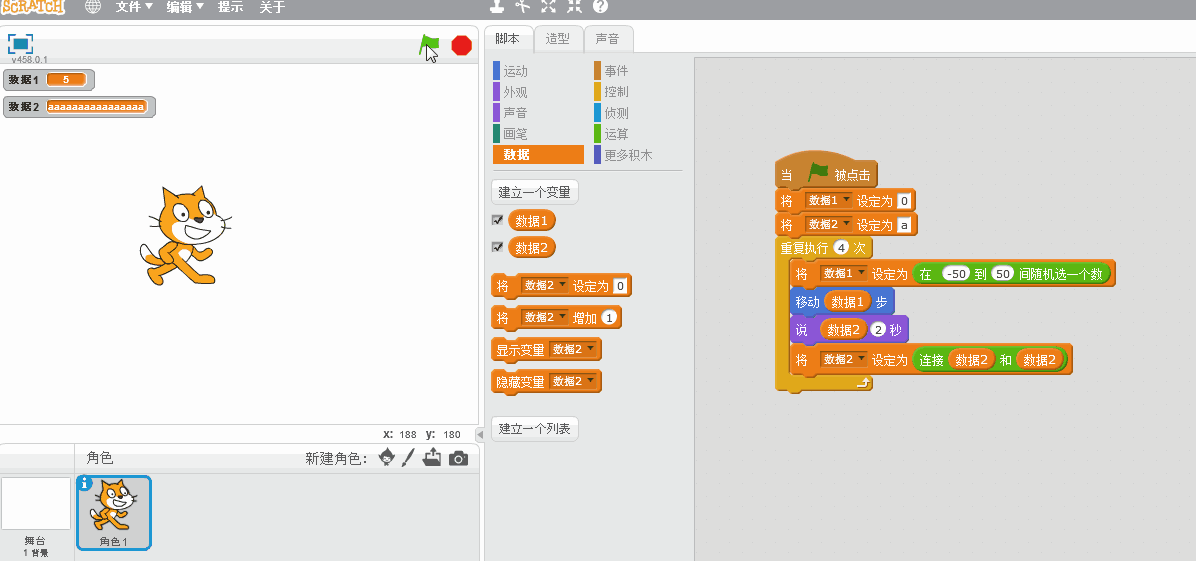Open the language globe menu
This screenshot has width=1196, height=561.
93,7
